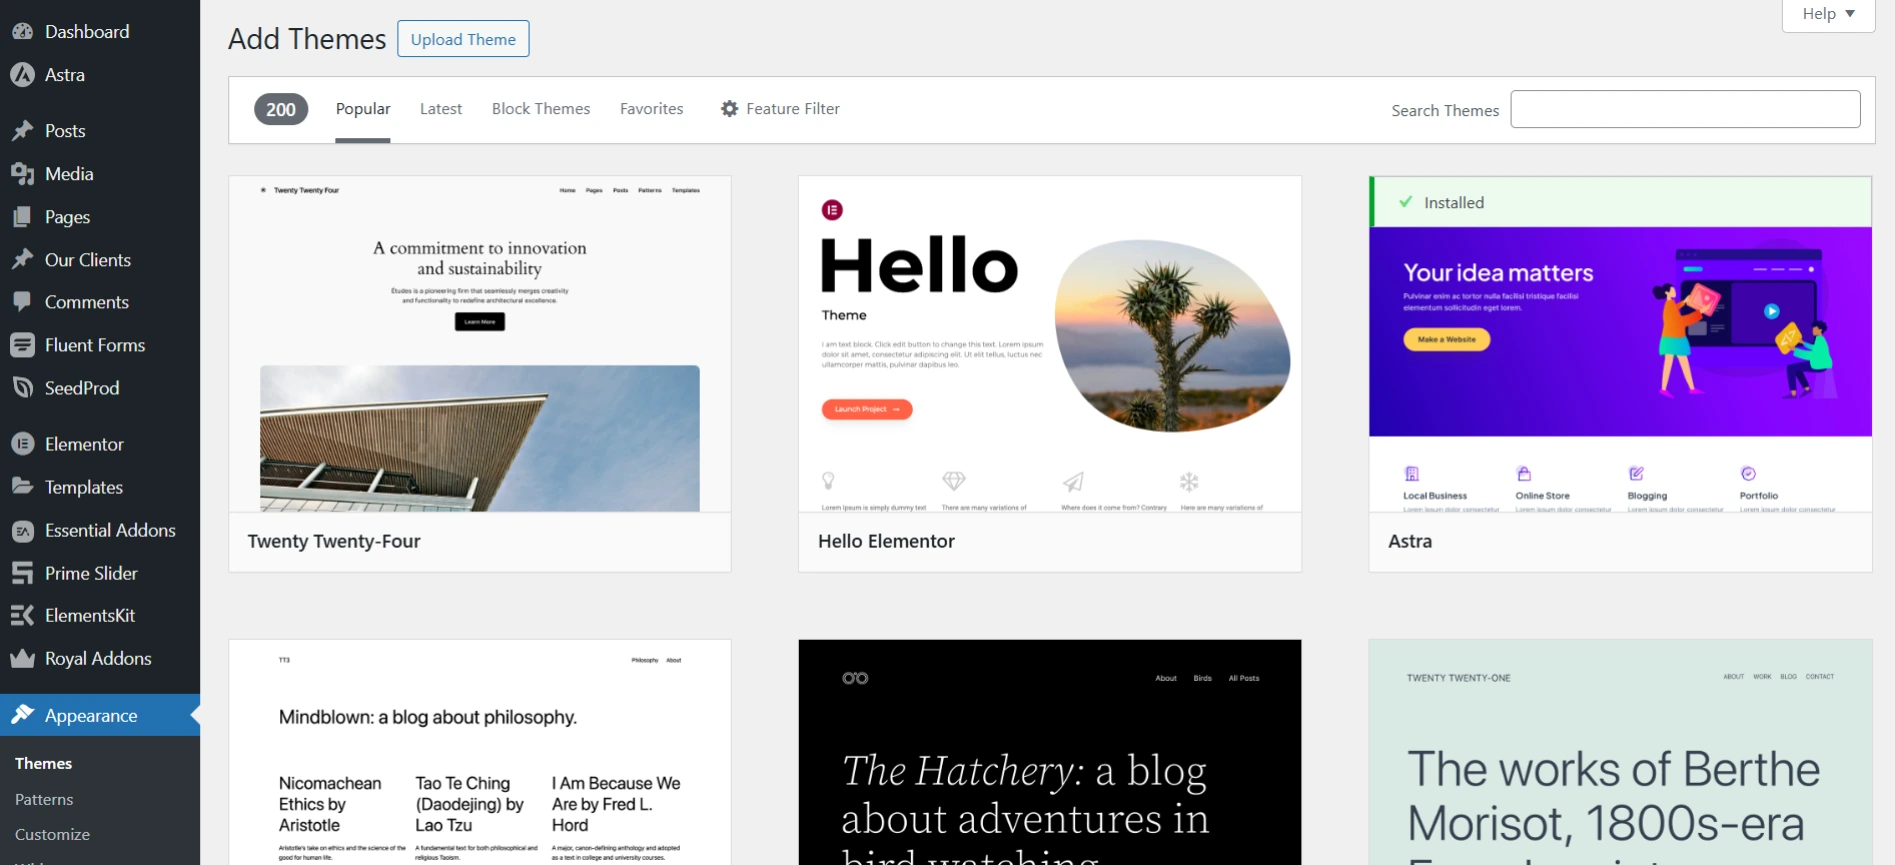Click the Appearance paintbrush icon
The width and height of the screenshot is (1895, 865).
click(22, 715)
